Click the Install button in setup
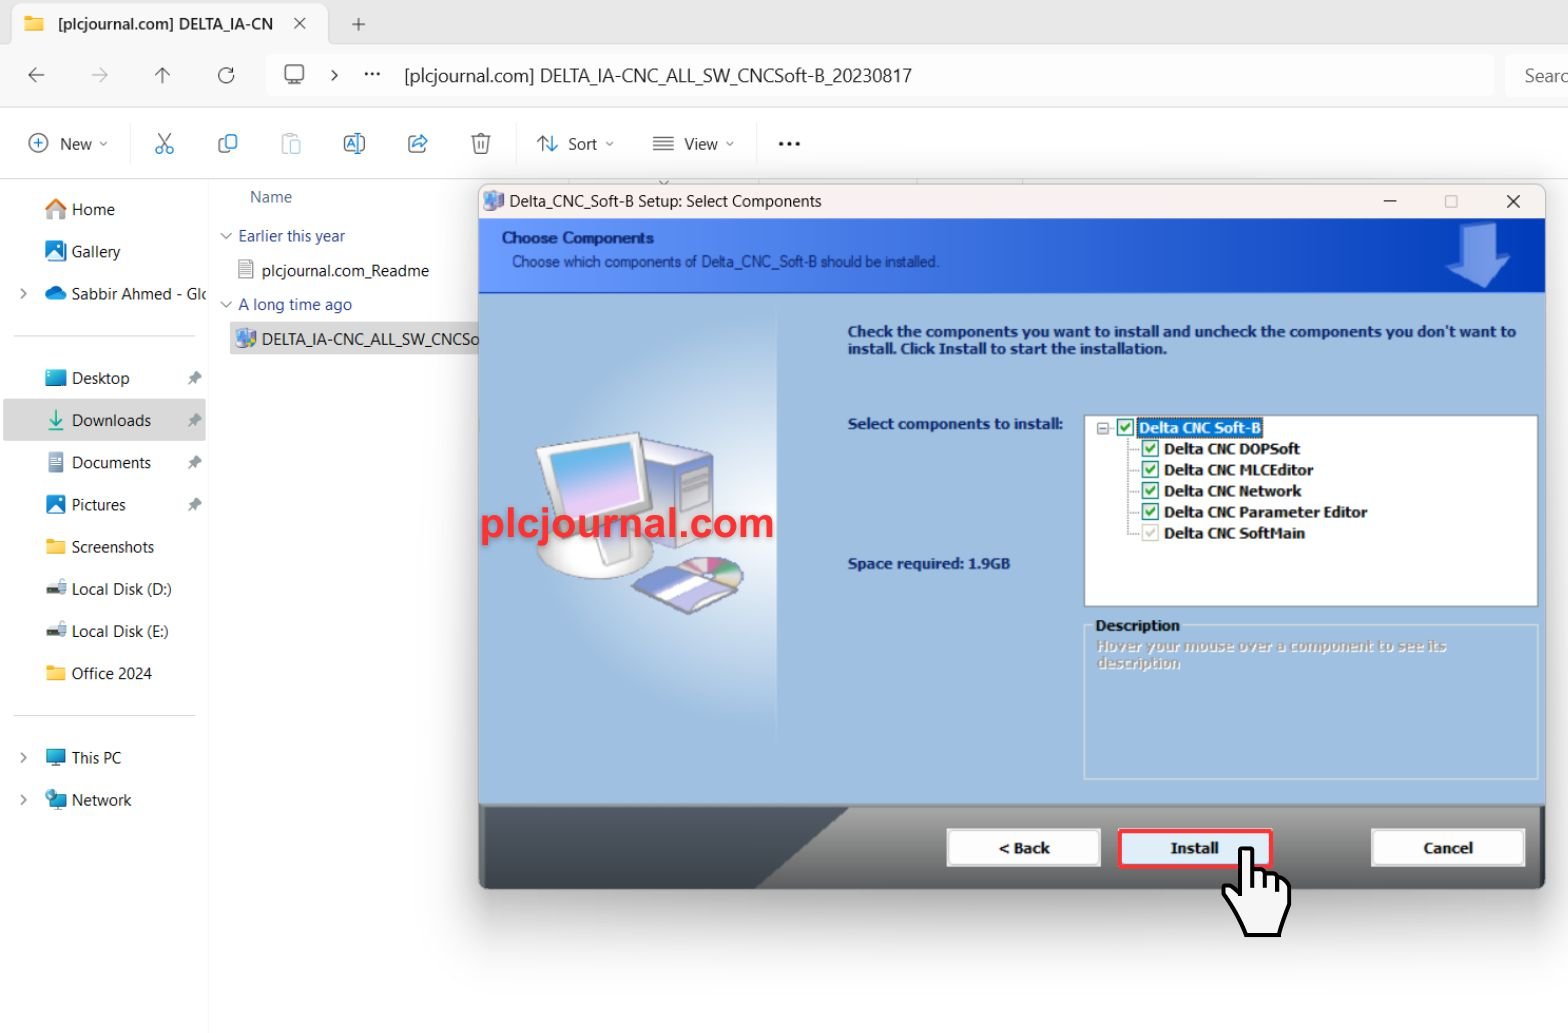Viewport: 1568px width, 1033px height. pos(1195,848)
